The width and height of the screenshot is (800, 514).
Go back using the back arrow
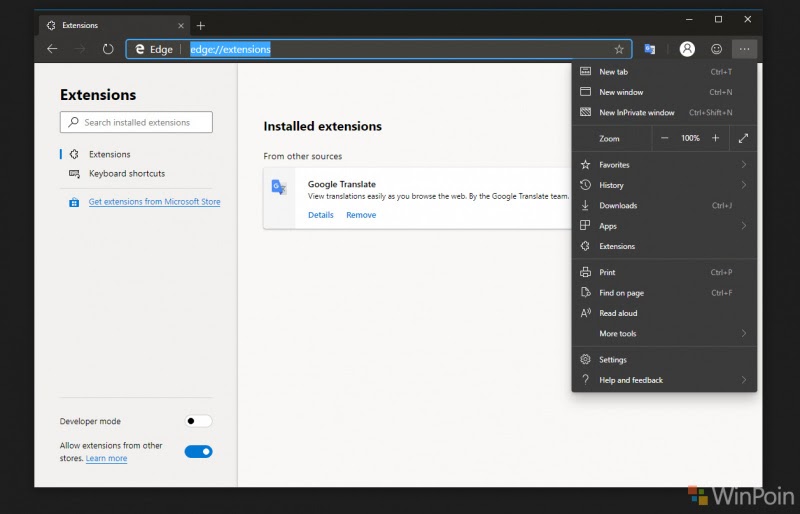tap(52, 49)
